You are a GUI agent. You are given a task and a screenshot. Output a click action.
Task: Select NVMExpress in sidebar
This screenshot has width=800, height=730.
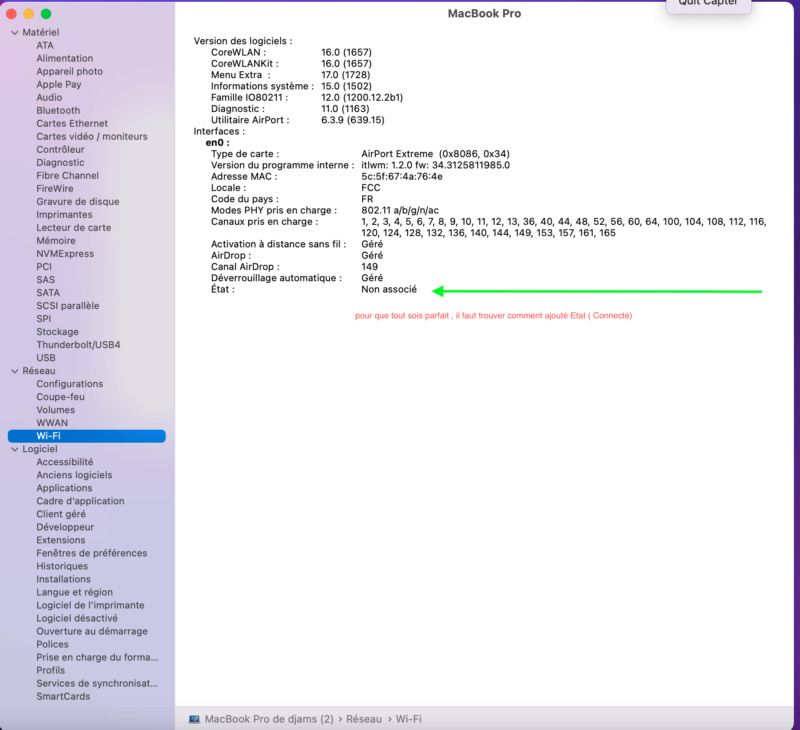click(65, 254)
